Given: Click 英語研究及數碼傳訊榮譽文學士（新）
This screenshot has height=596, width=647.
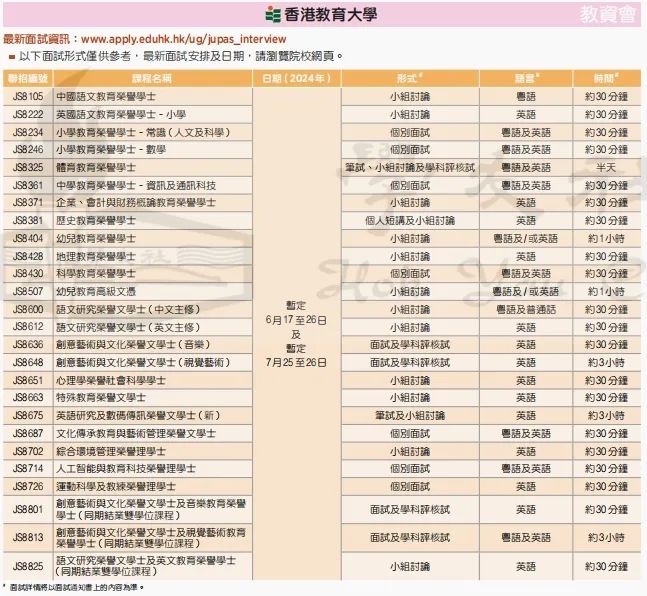Looking at the screenshot, I should tap(138, 415).
